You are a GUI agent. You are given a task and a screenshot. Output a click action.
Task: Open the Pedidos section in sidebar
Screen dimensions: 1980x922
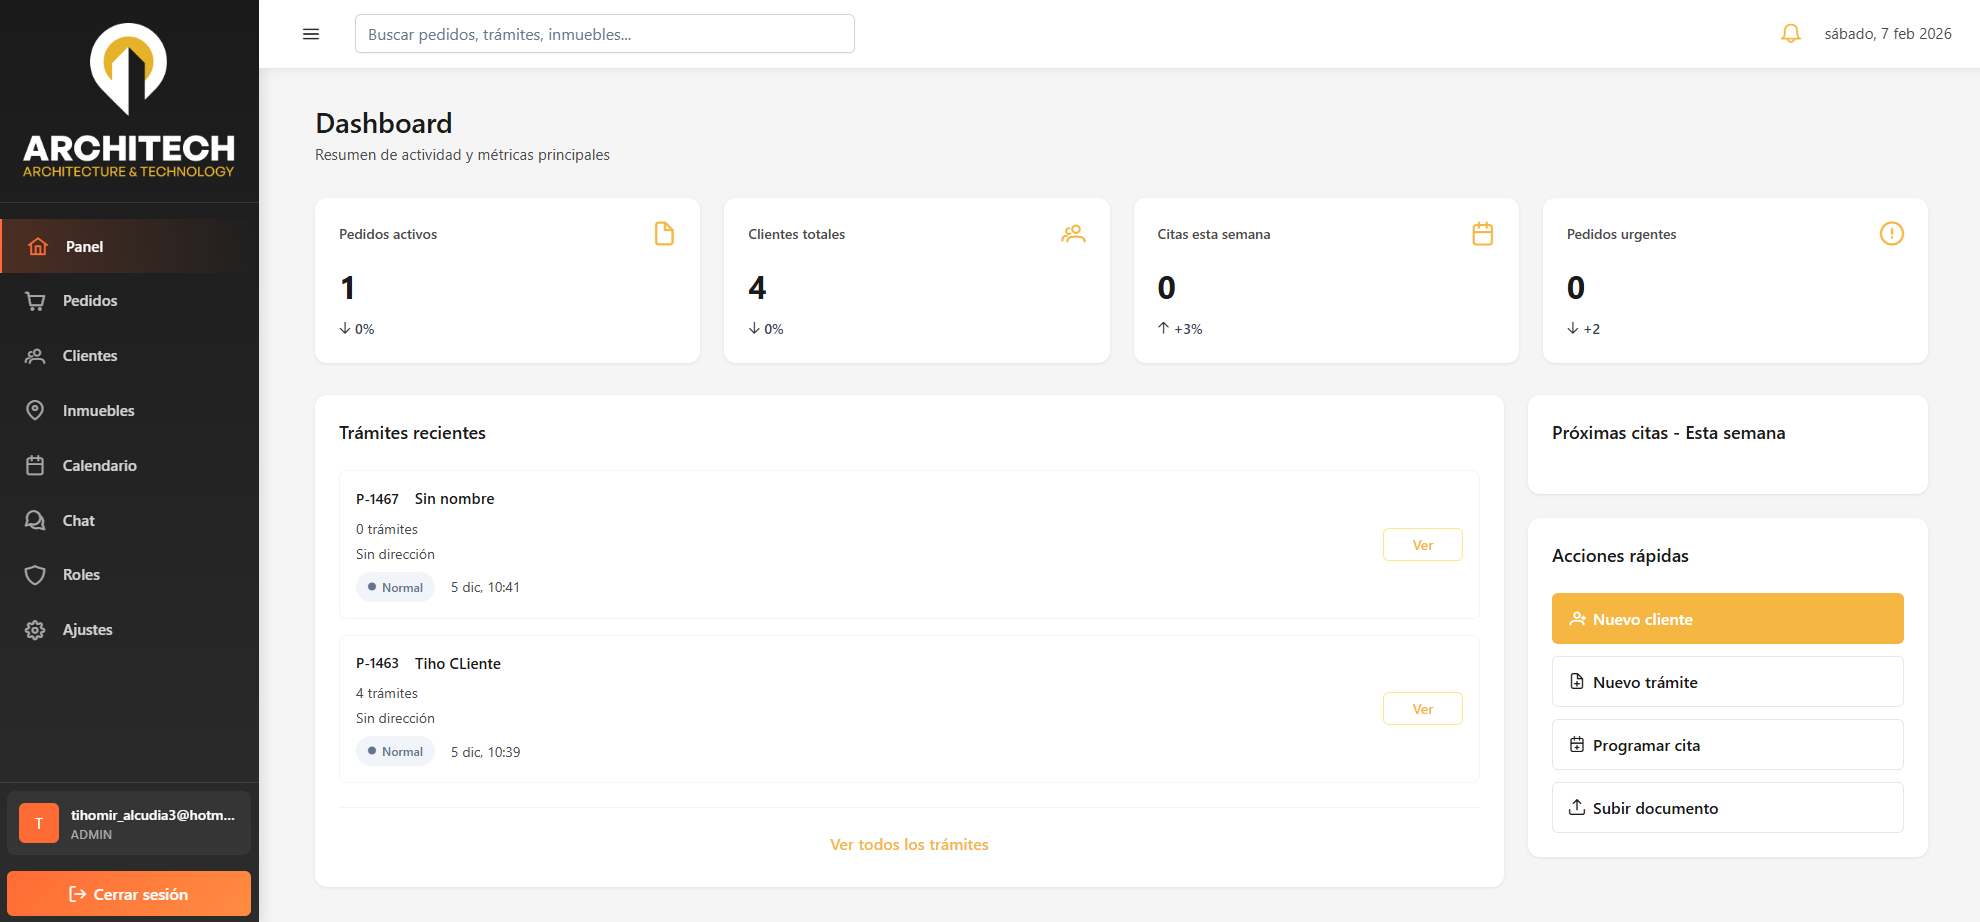tap(89, 301)
